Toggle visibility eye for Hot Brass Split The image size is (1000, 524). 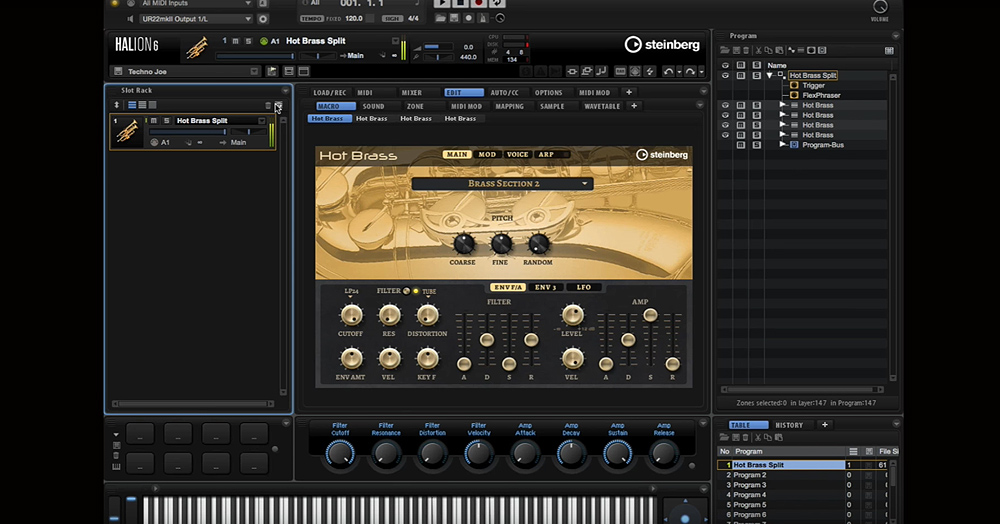coord(726,75)
